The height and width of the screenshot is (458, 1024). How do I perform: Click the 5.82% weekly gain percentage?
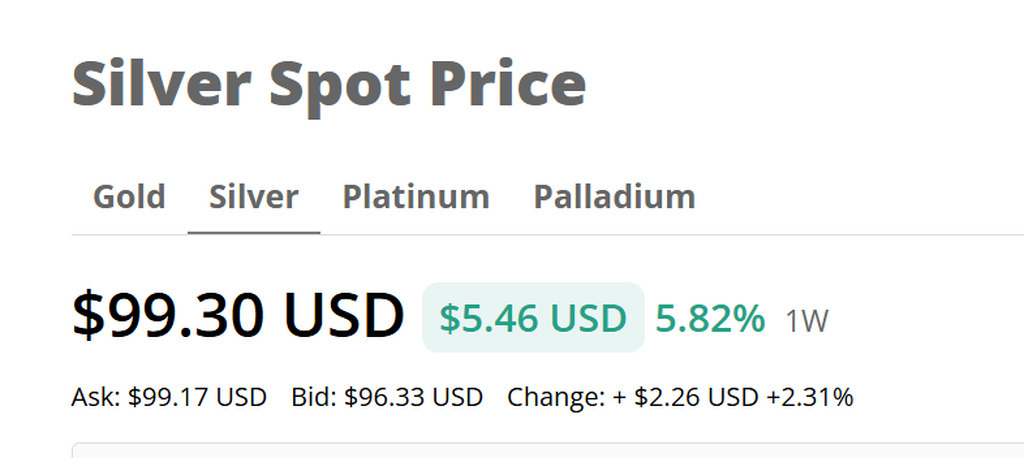pyautogui.click(x=710, y=319)
